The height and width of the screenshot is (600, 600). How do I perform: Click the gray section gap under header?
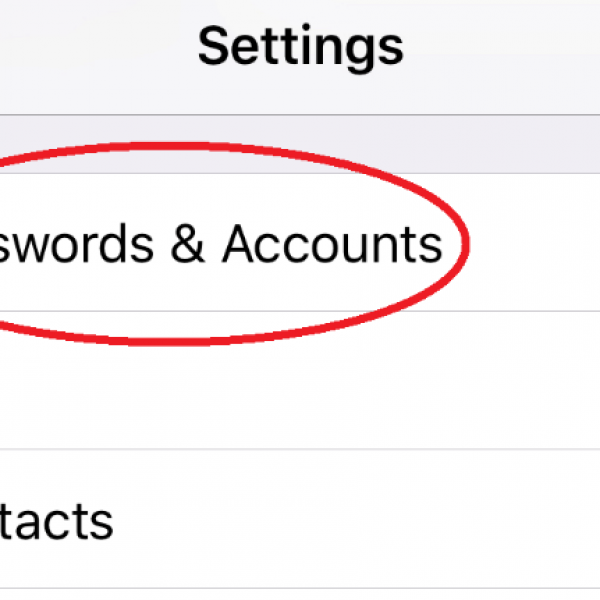300,144
